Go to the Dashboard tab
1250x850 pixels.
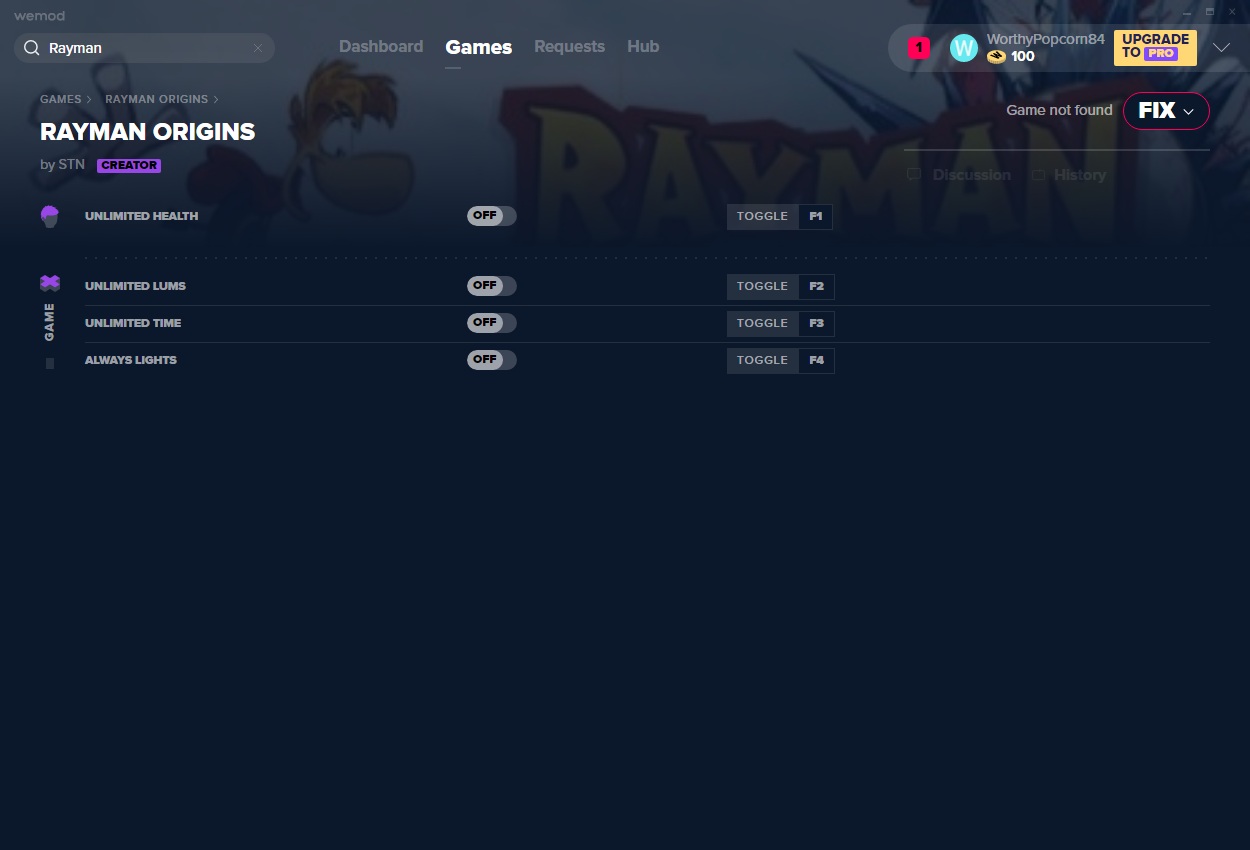381,47
